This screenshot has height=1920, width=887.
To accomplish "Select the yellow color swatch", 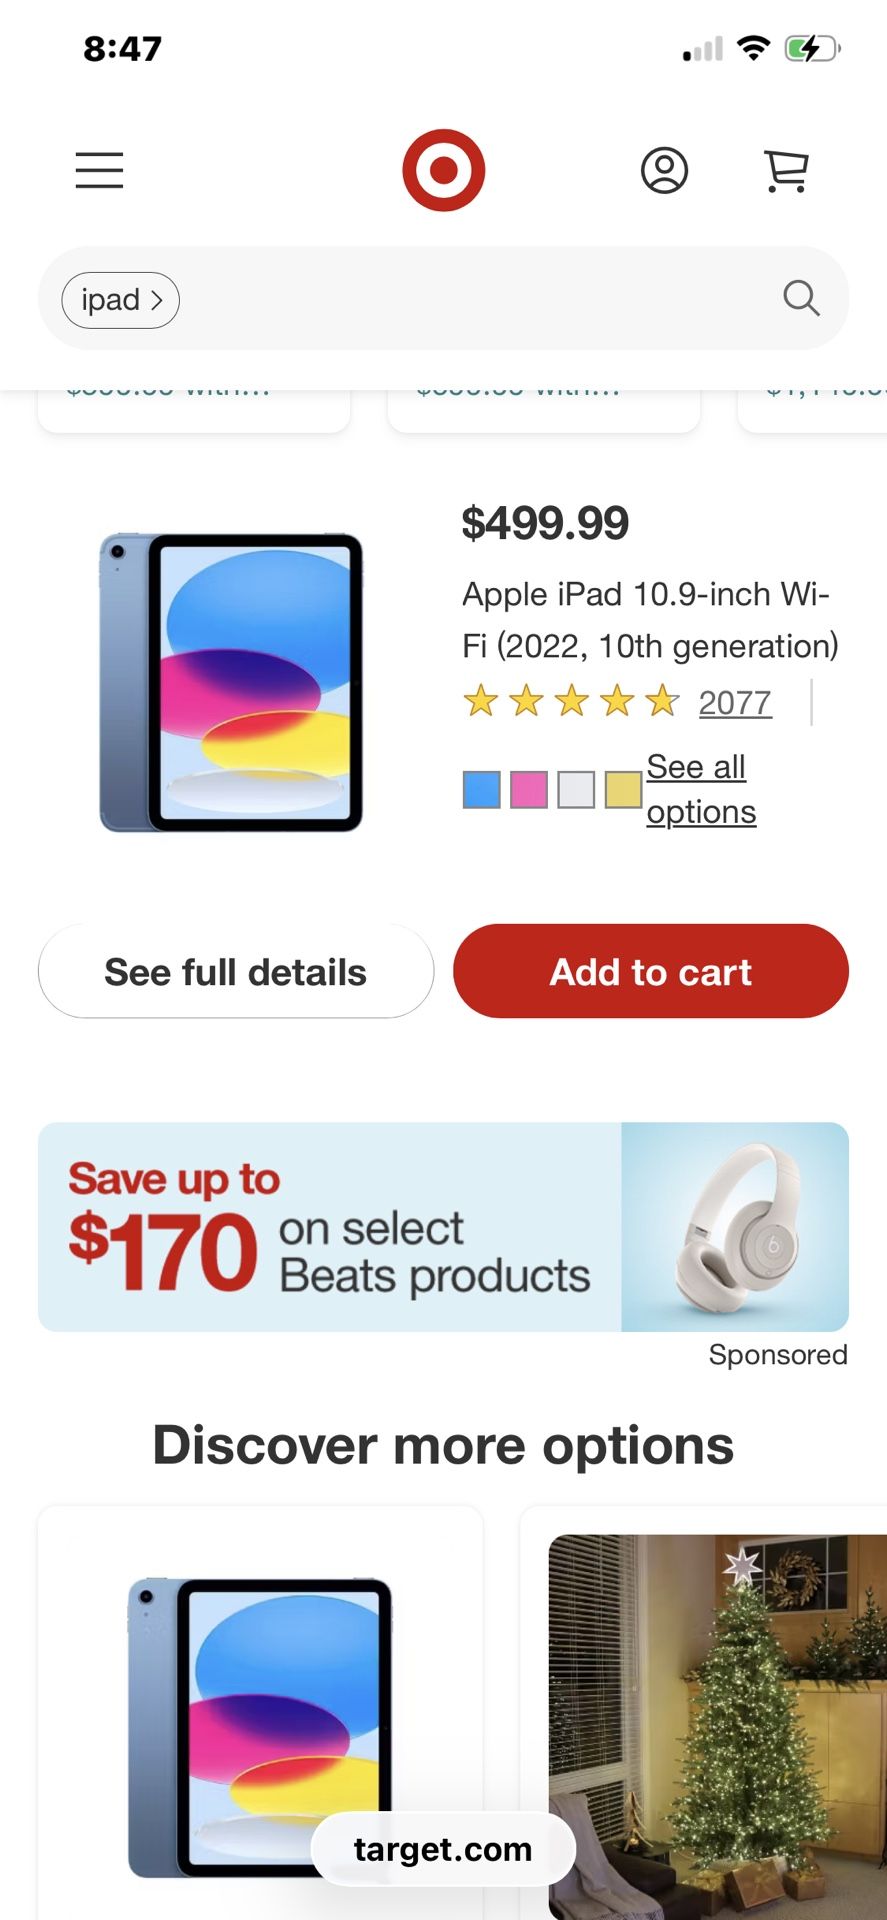I will tap(622, 789).
